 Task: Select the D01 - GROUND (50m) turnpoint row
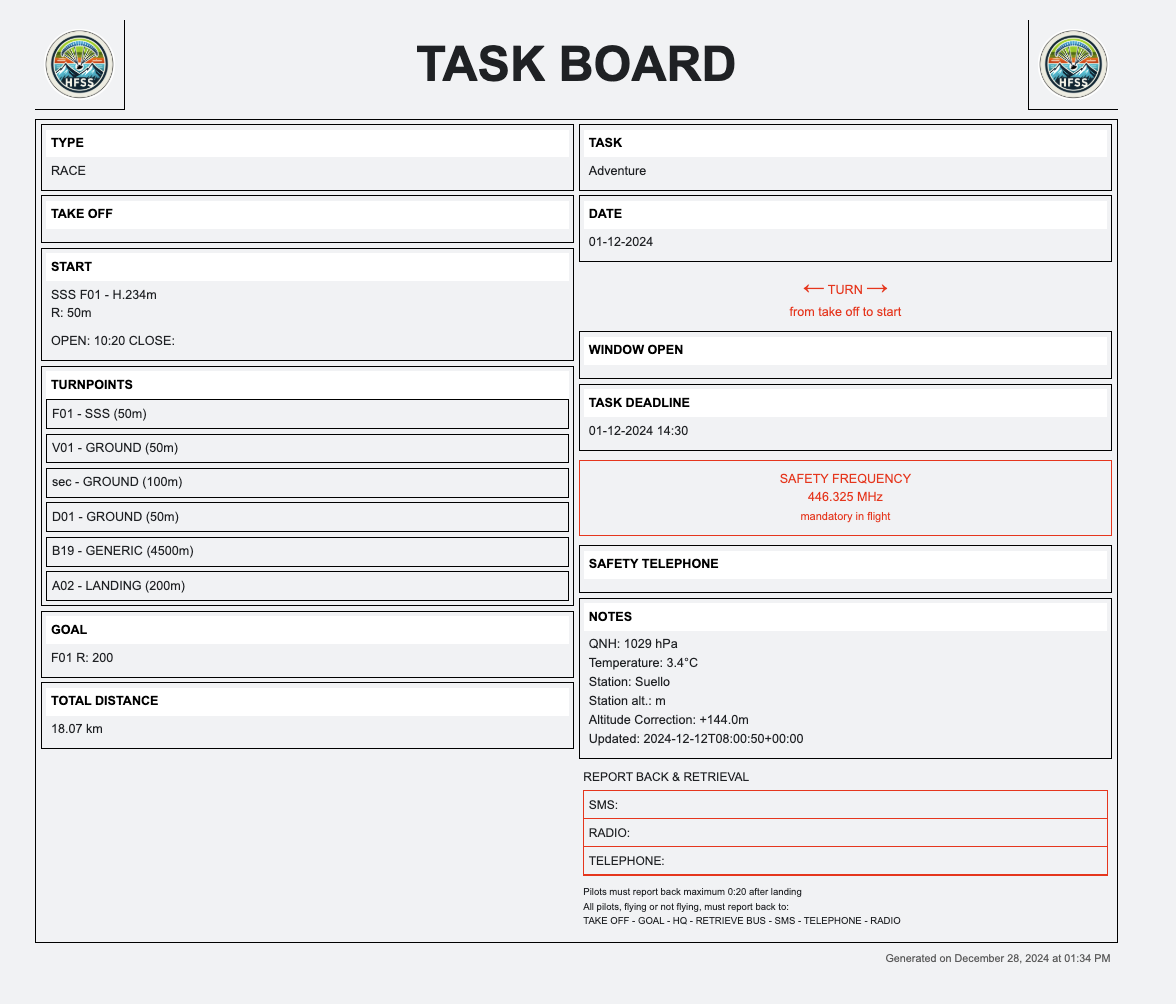(308, 517)
